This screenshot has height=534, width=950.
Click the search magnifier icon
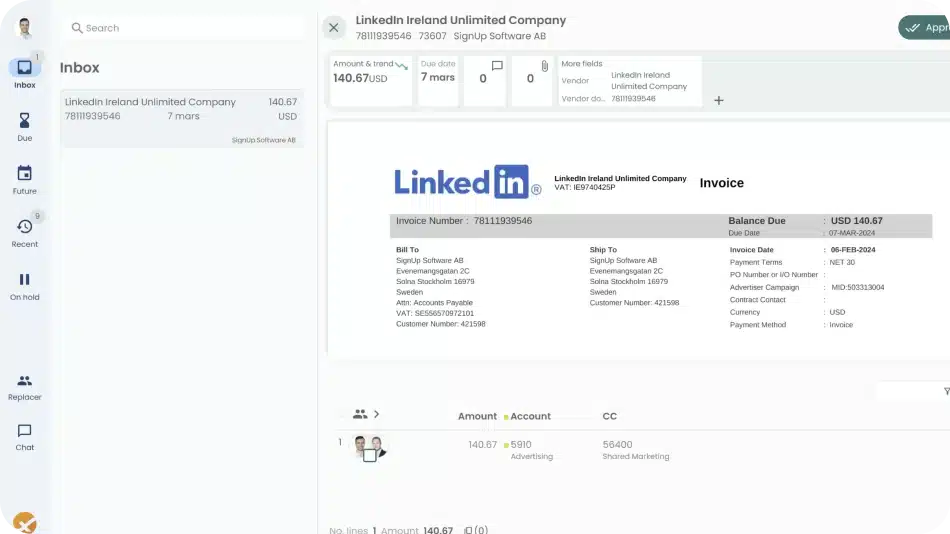coord(77,28)
